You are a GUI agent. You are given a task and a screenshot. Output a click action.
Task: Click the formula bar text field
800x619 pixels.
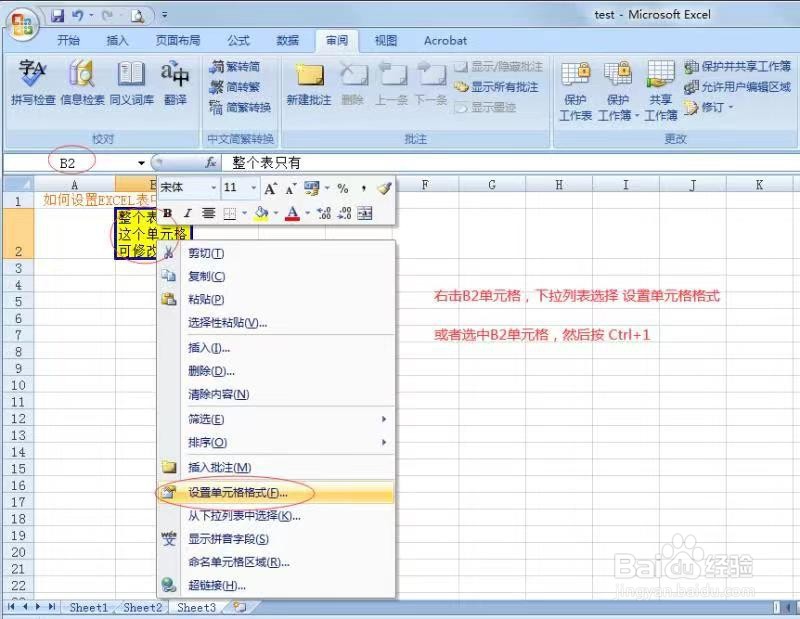pyautogui.click(x=510, y=163)
